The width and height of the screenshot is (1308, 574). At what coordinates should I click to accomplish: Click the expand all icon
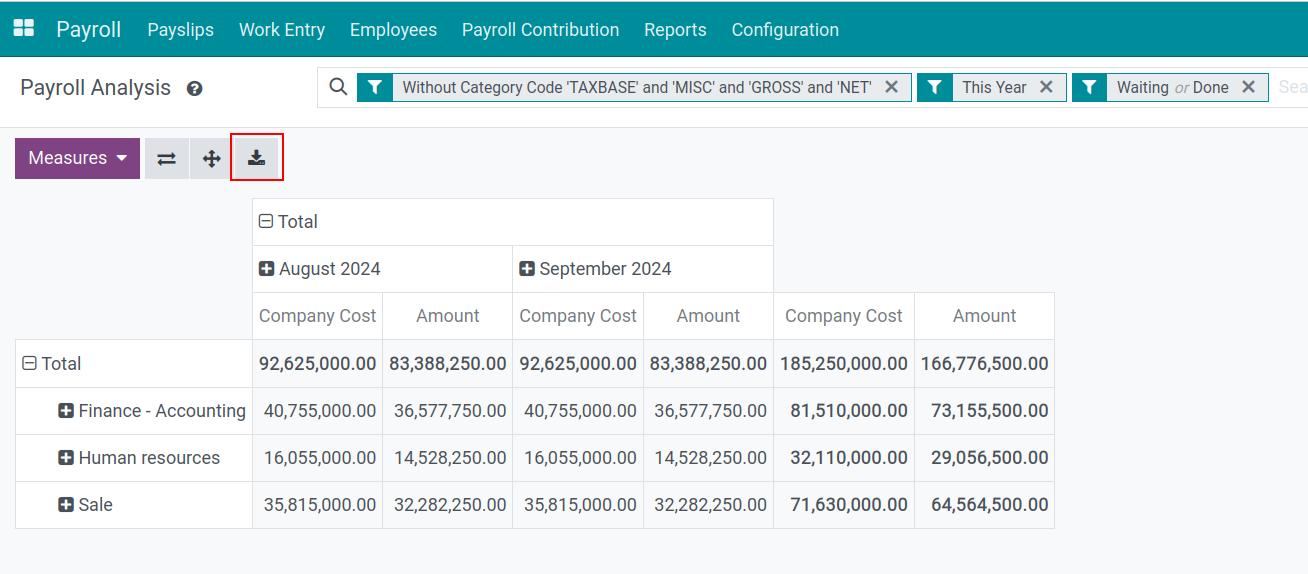pyautogui.click(x=211, y=158)
